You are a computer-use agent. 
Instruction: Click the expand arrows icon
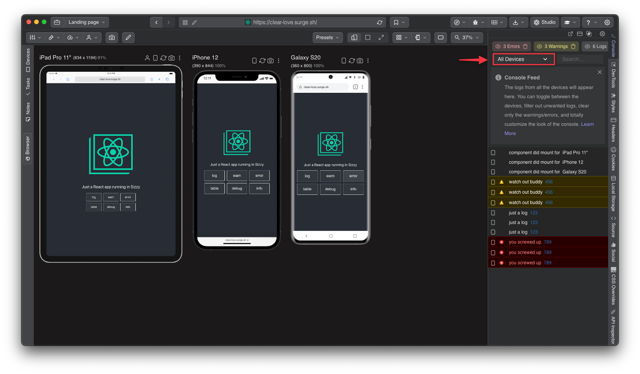click(381, 38)
